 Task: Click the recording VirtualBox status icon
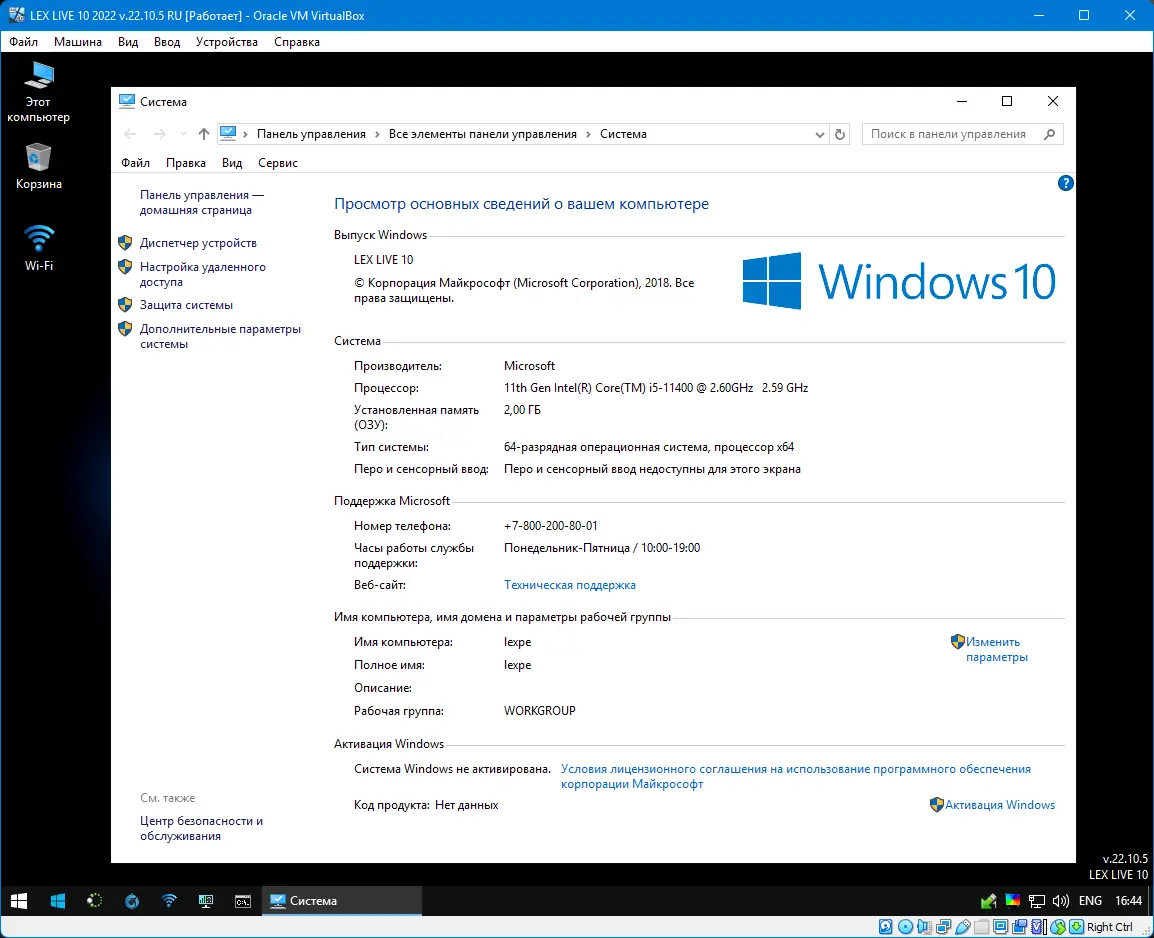1020,927
